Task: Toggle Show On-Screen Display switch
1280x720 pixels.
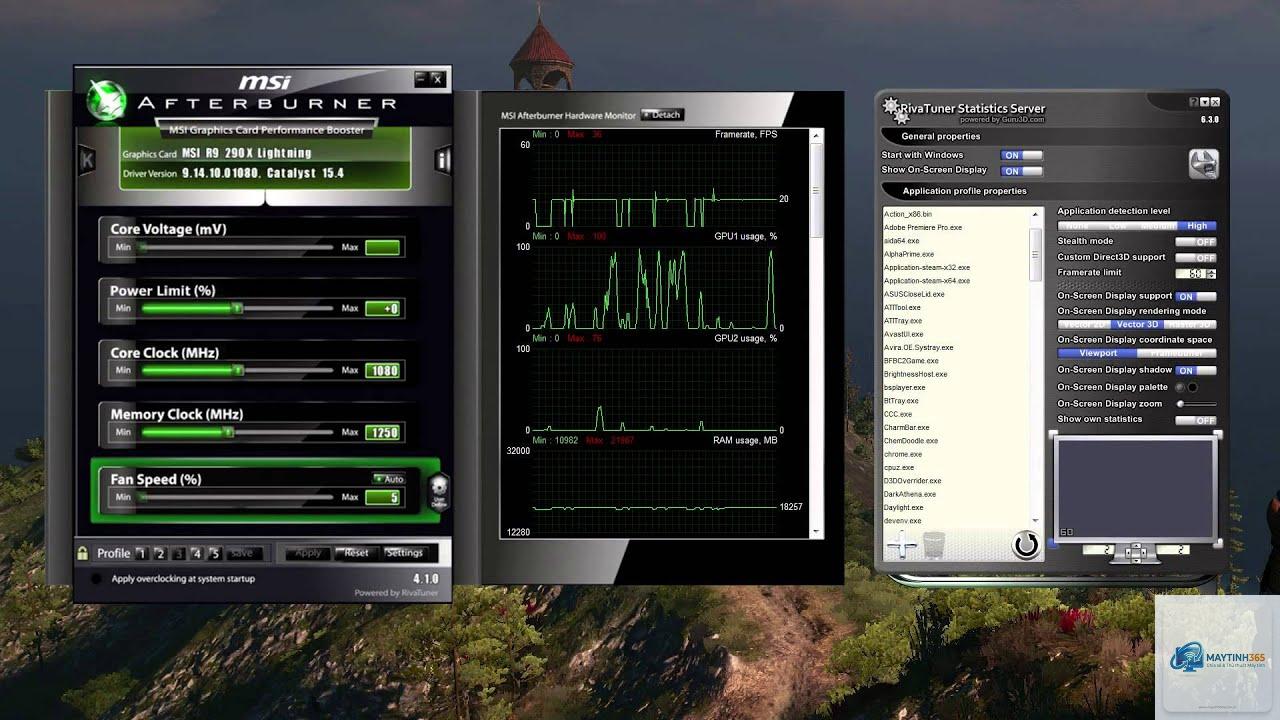Action: pyautogui.click(x=1021, y=171)
